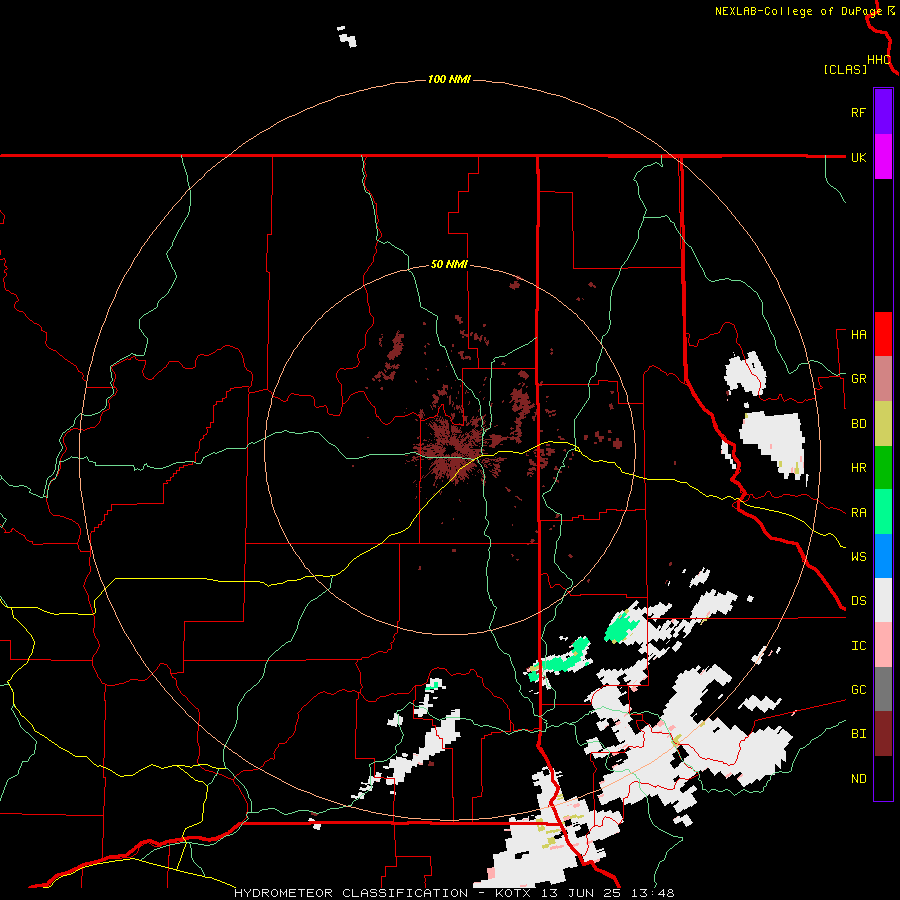Click the 100 NMI range ring label

point(449,79)
